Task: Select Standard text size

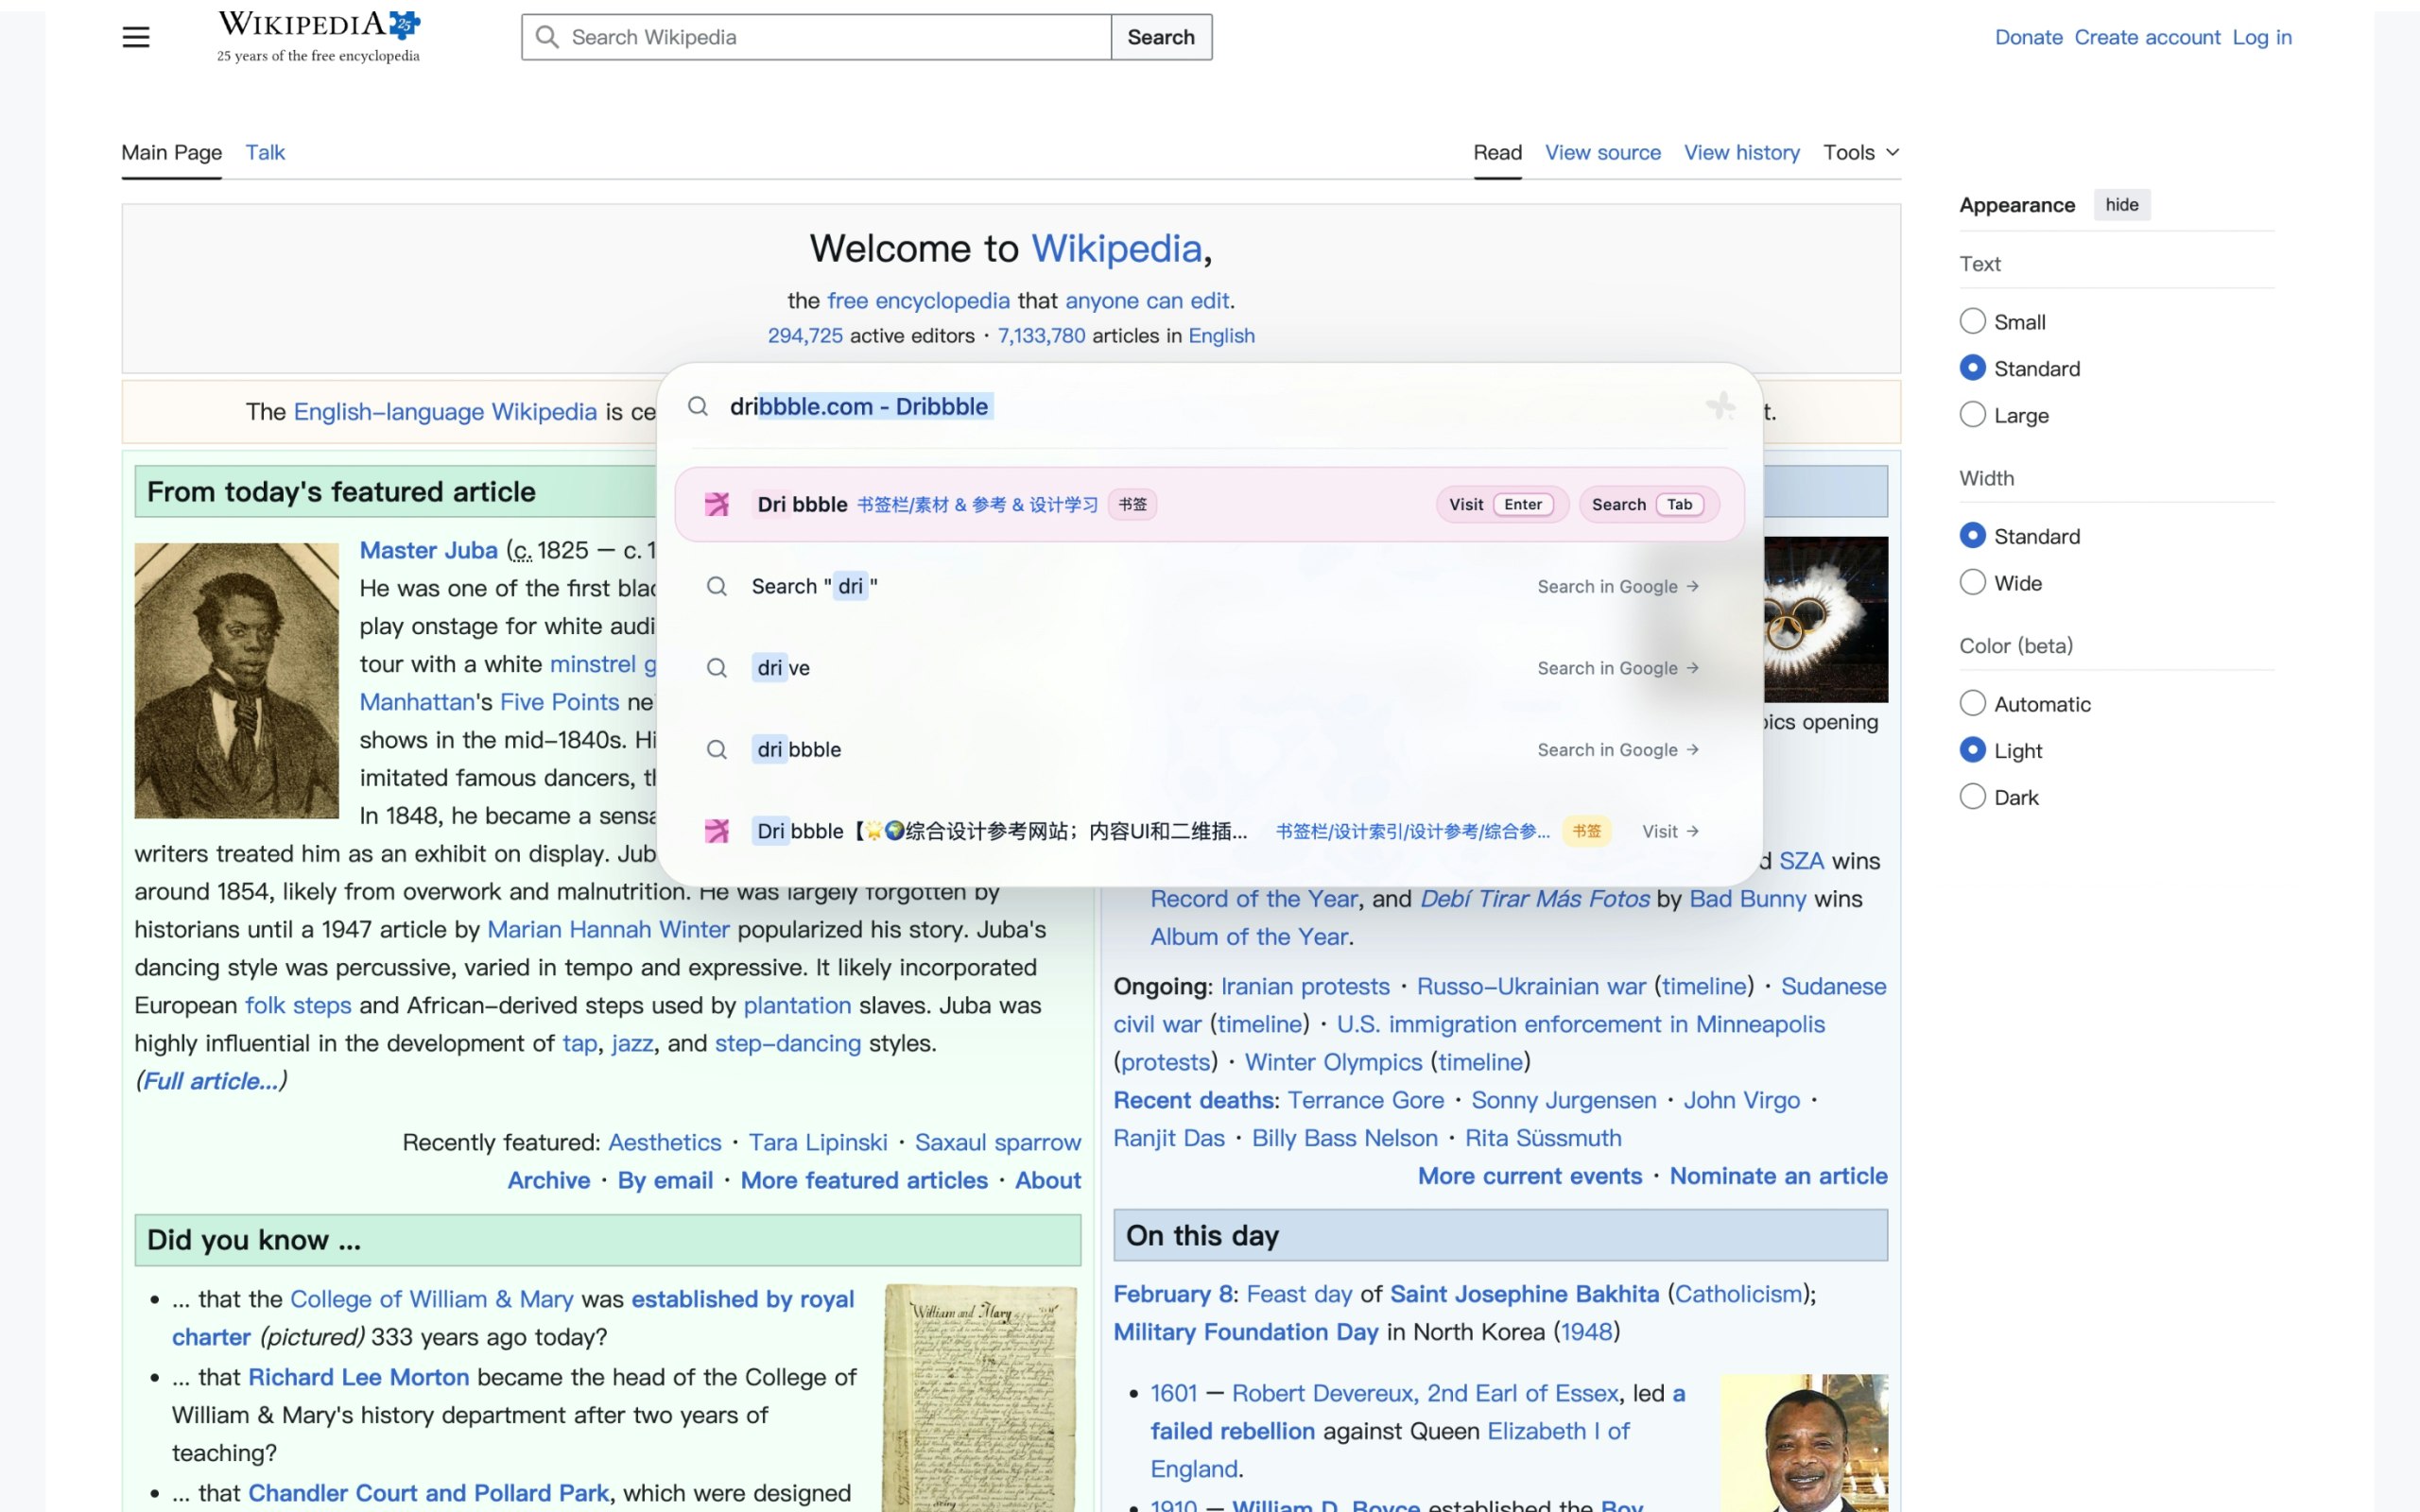Action: tap(1972, 368)
